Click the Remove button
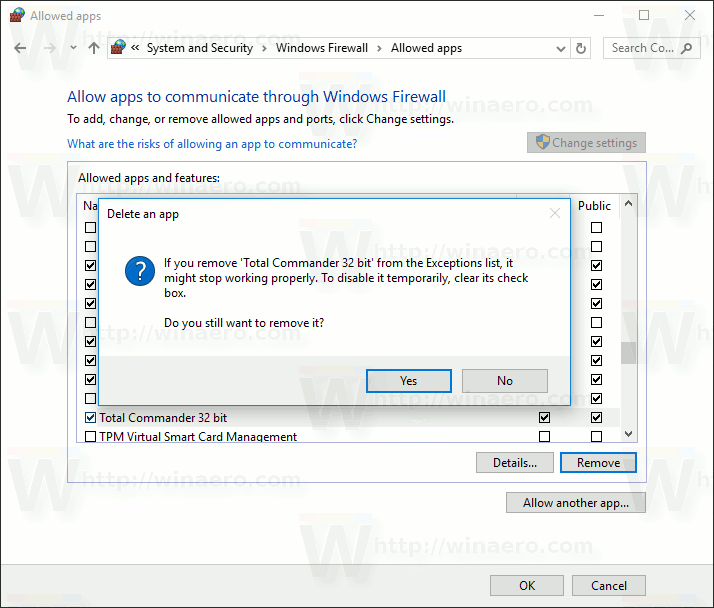 (598, 463)
